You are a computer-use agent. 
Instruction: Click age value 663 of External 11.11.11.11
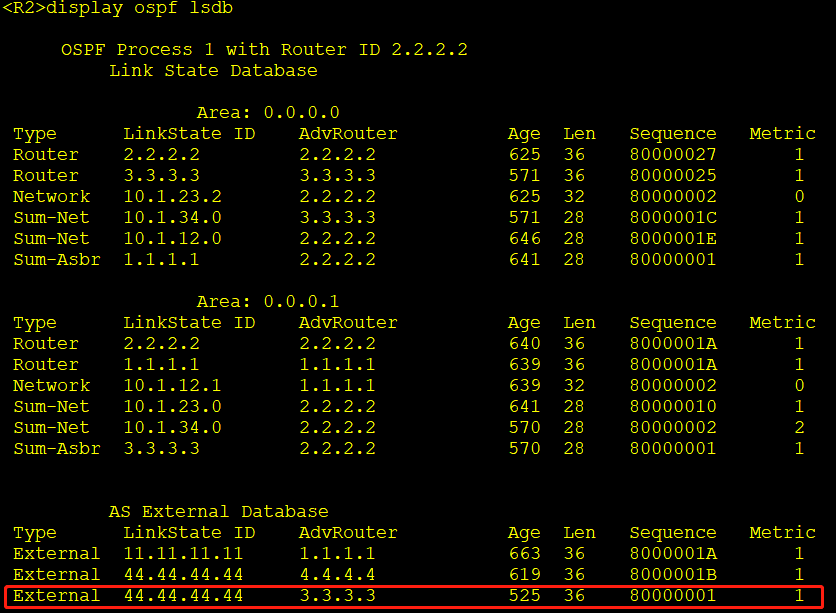(x=525, y=554)
